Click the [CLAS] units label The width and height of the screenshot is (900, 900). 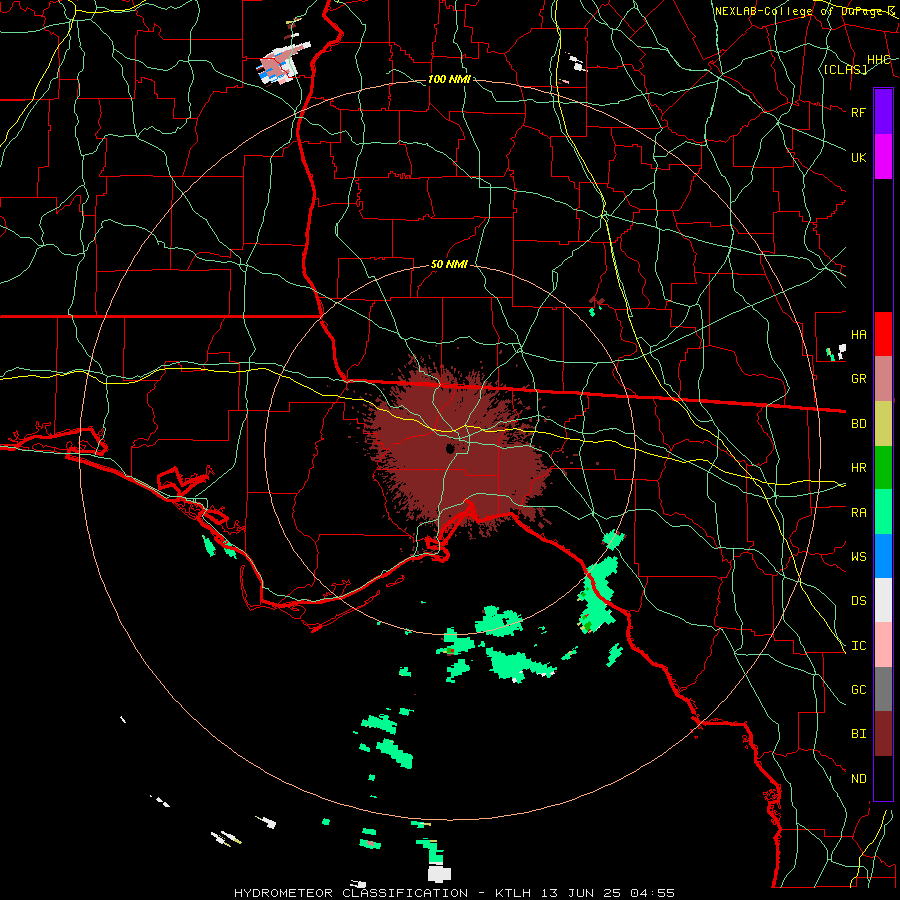tap(845, 69)
